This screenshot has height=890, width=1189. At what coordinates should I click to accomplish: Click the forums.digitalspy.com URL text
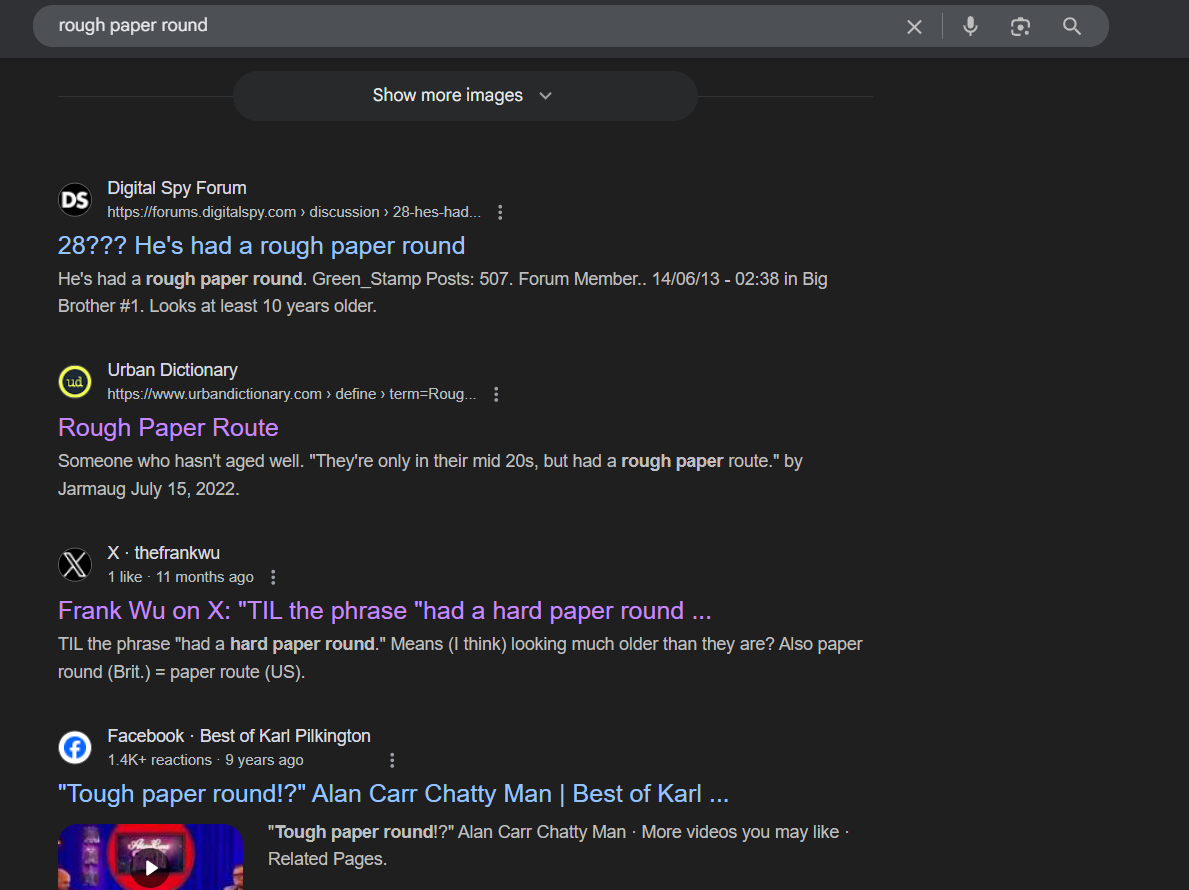pos(293,212)
